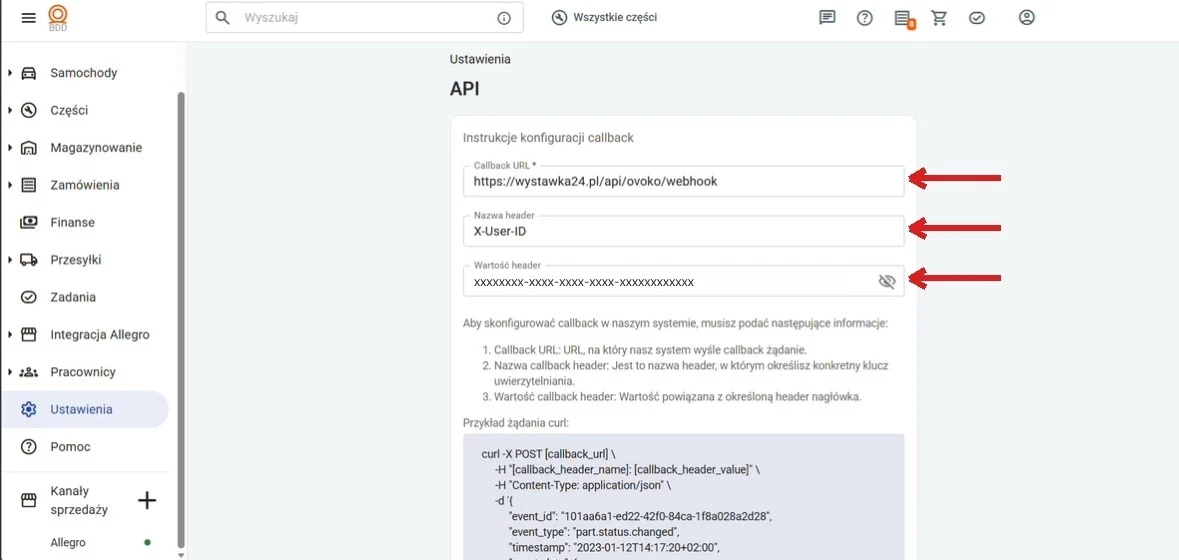Click the Pracownicy people icon
This screenshot has height=560, width=1179.
click(29, 372)
